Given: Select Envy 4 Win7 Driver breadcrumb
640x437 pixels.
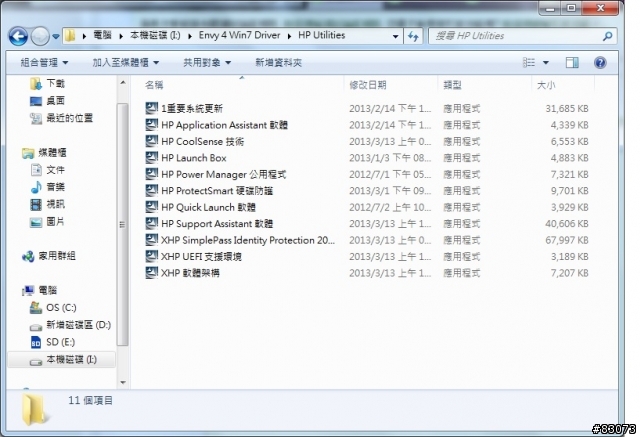Looking at the screenshot, I should tap(239, 35).
